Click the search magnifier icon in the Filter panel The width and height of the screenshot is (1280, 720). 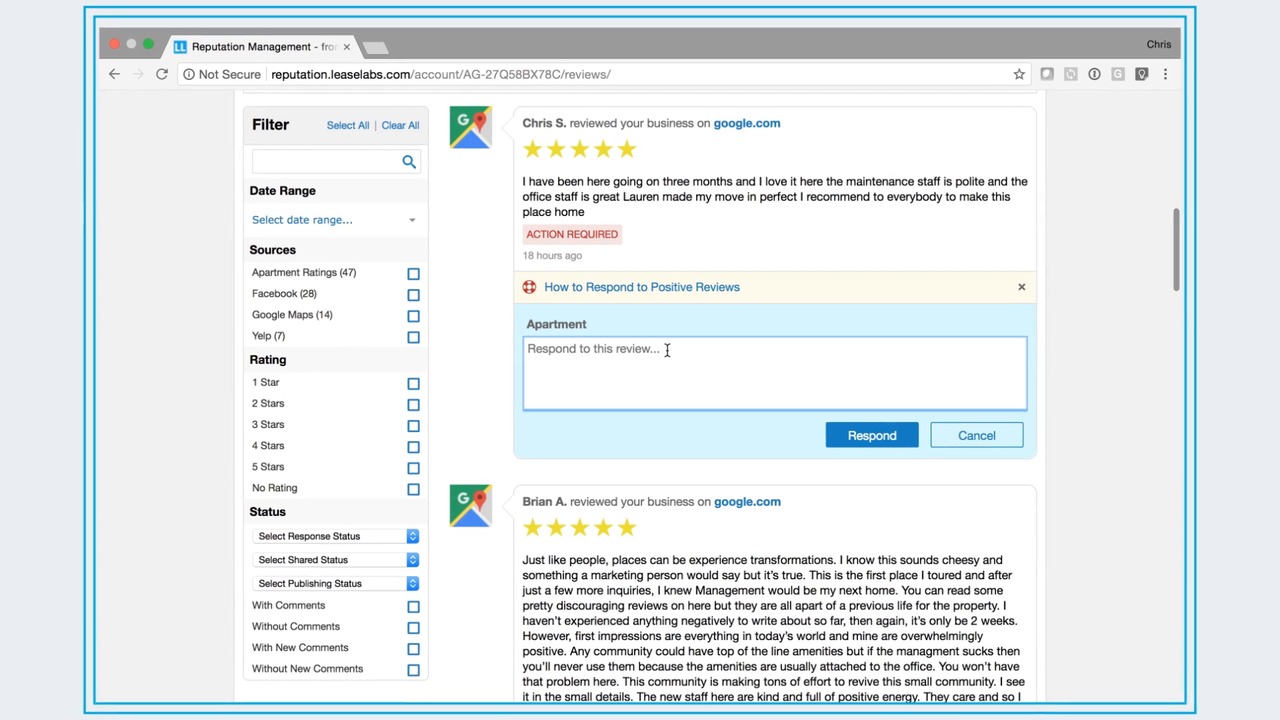point(409,161)
